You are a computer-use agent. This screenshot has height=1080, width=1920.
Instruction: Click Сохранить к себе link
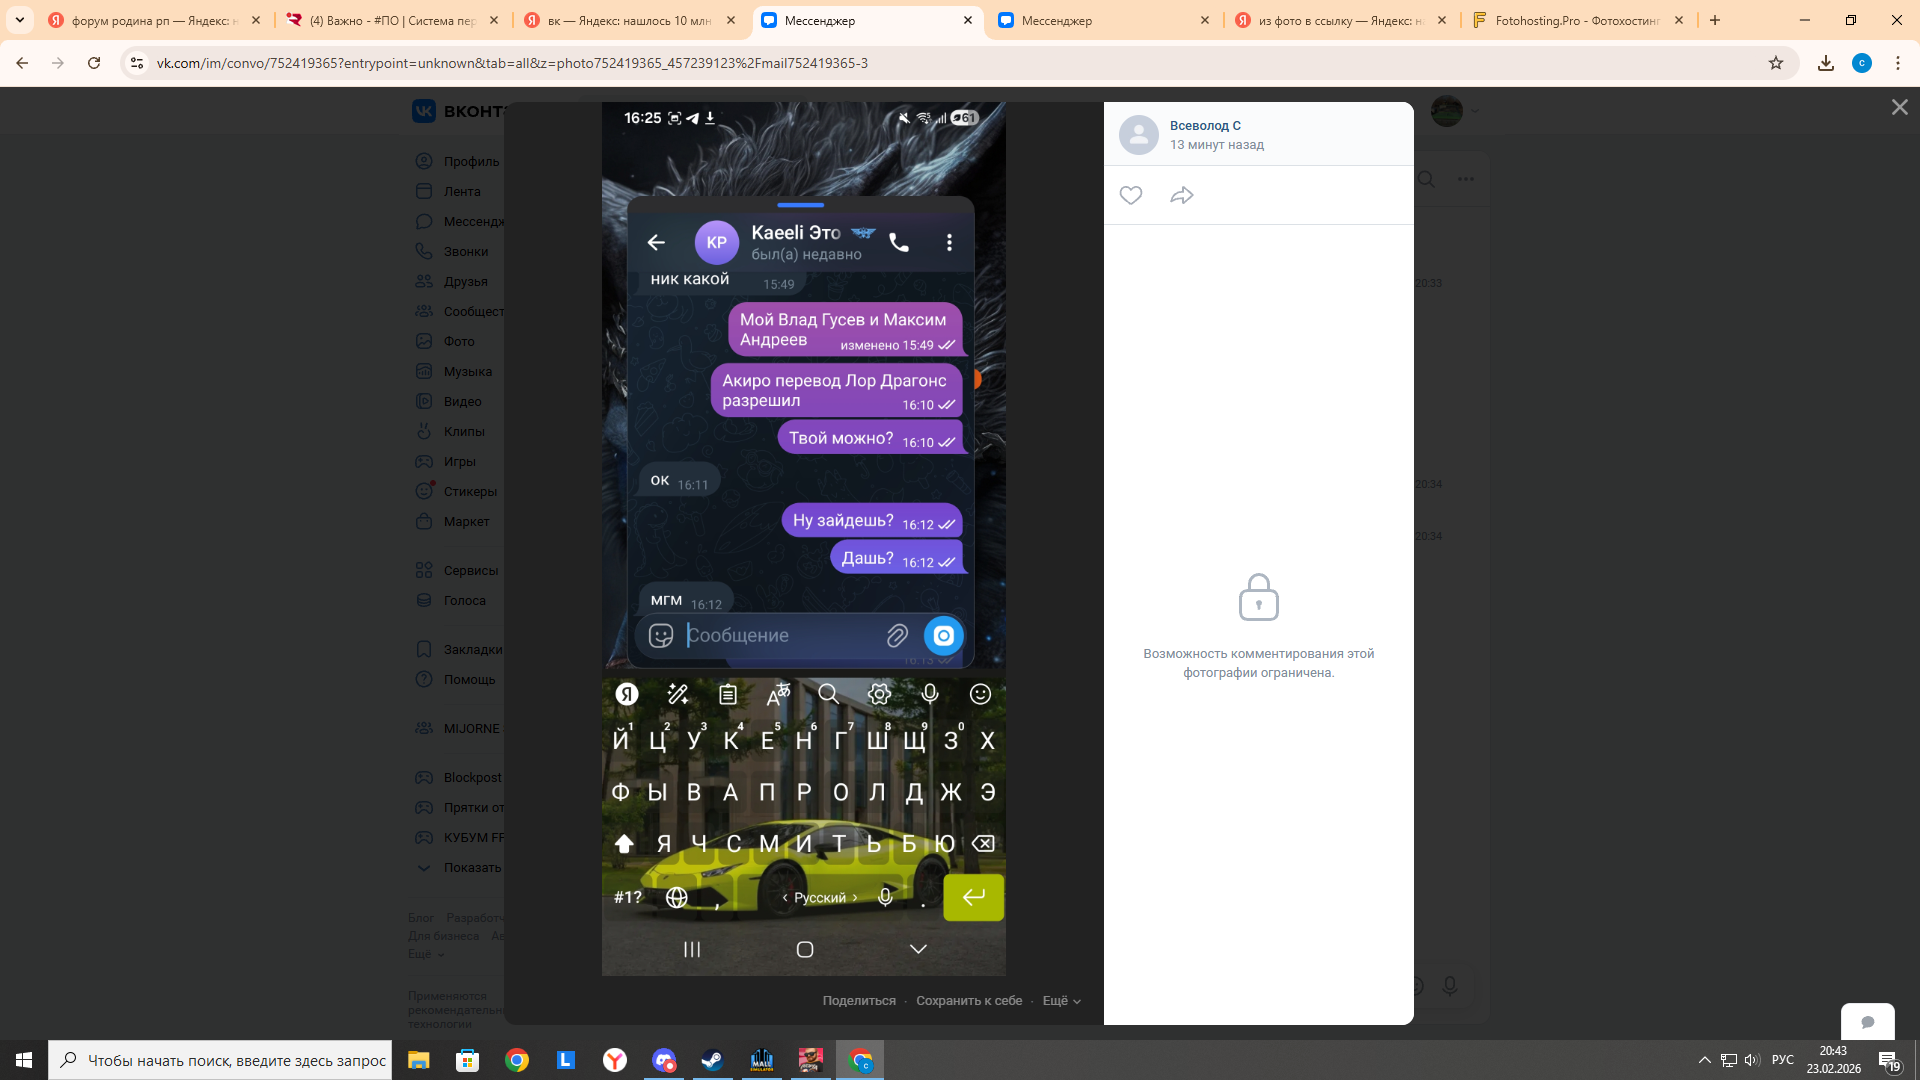969,1000
